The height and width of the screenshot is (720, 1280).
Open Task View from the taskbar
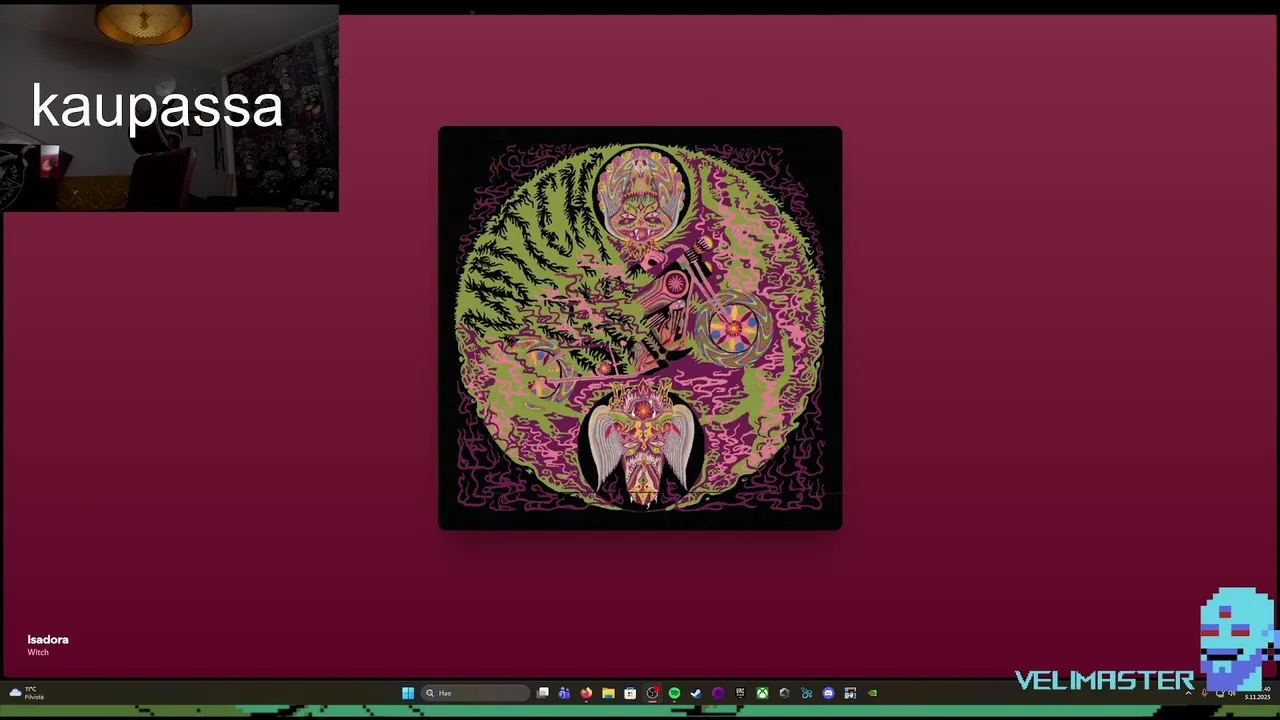(x=543, y=693)
